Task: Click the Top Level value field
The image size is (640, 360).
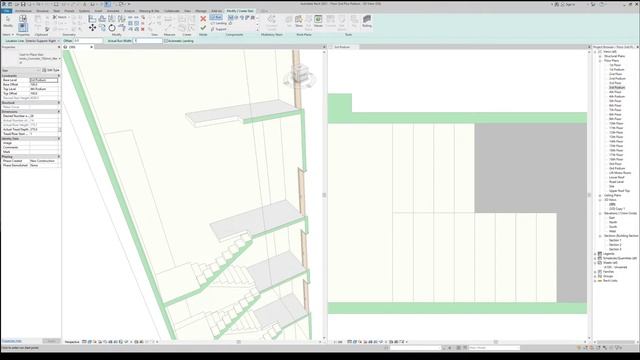Action: click(44, 89)
